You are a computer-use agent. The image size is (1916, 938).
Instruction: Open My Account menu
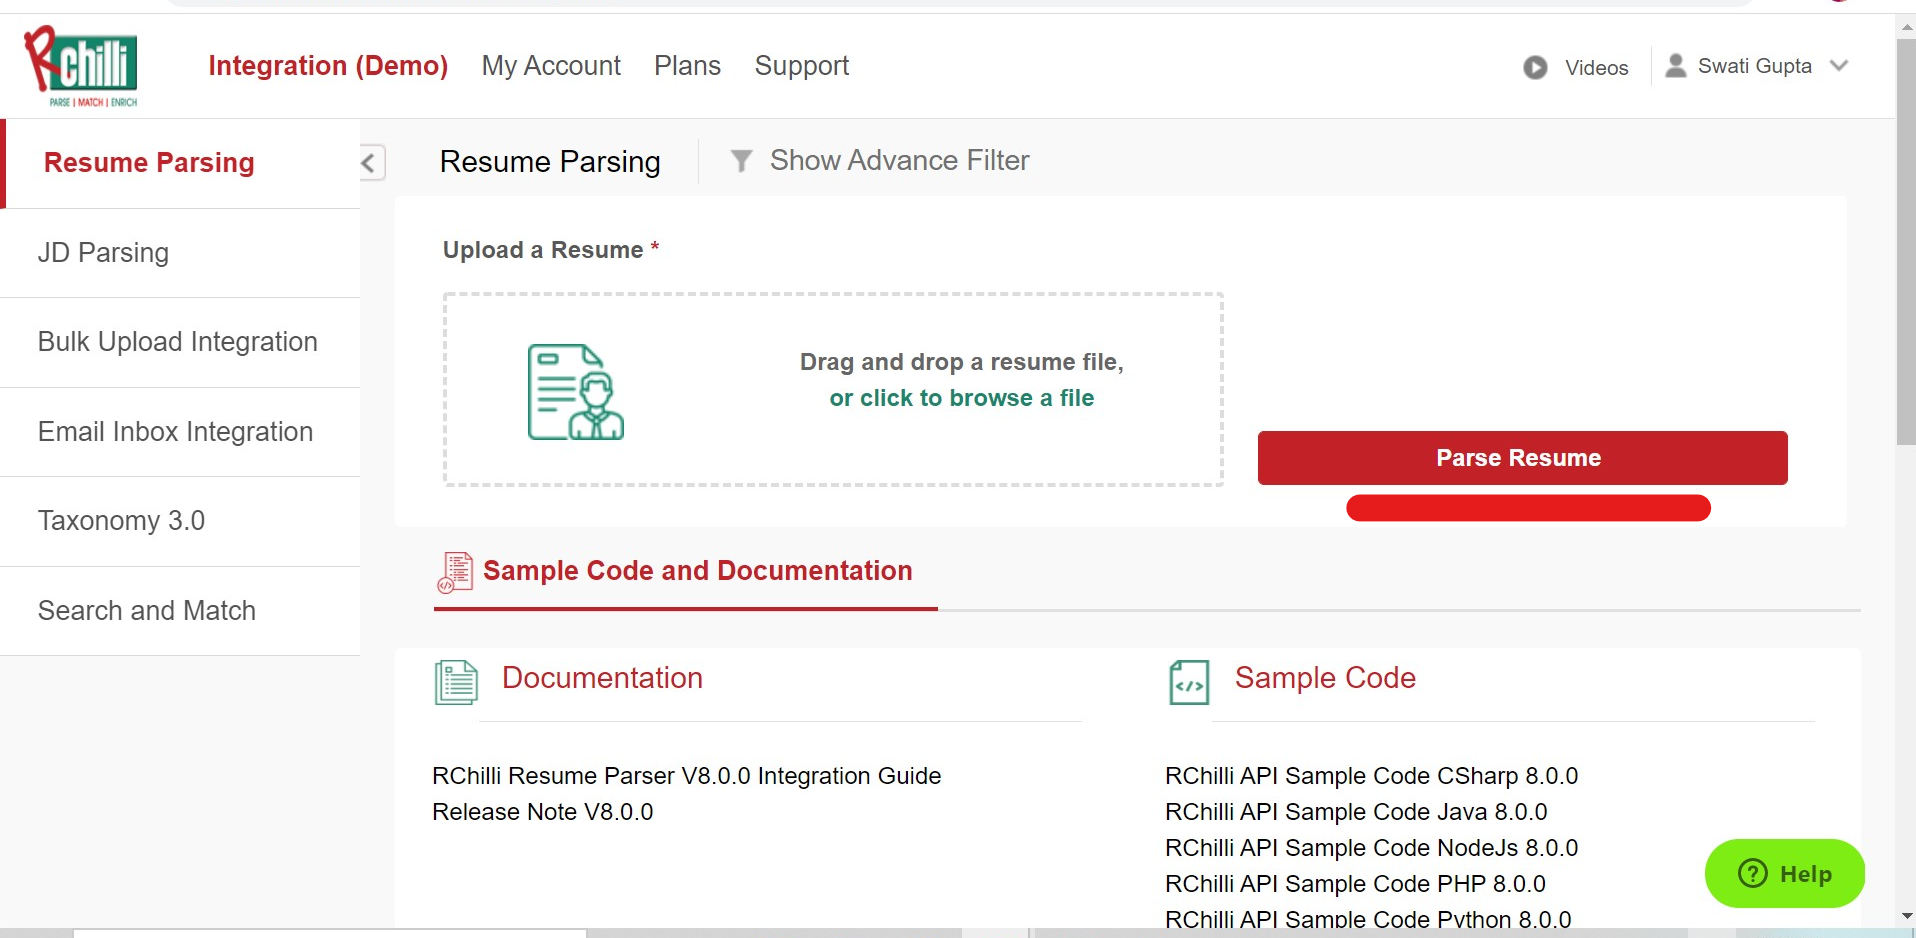(x=551, y=66)
